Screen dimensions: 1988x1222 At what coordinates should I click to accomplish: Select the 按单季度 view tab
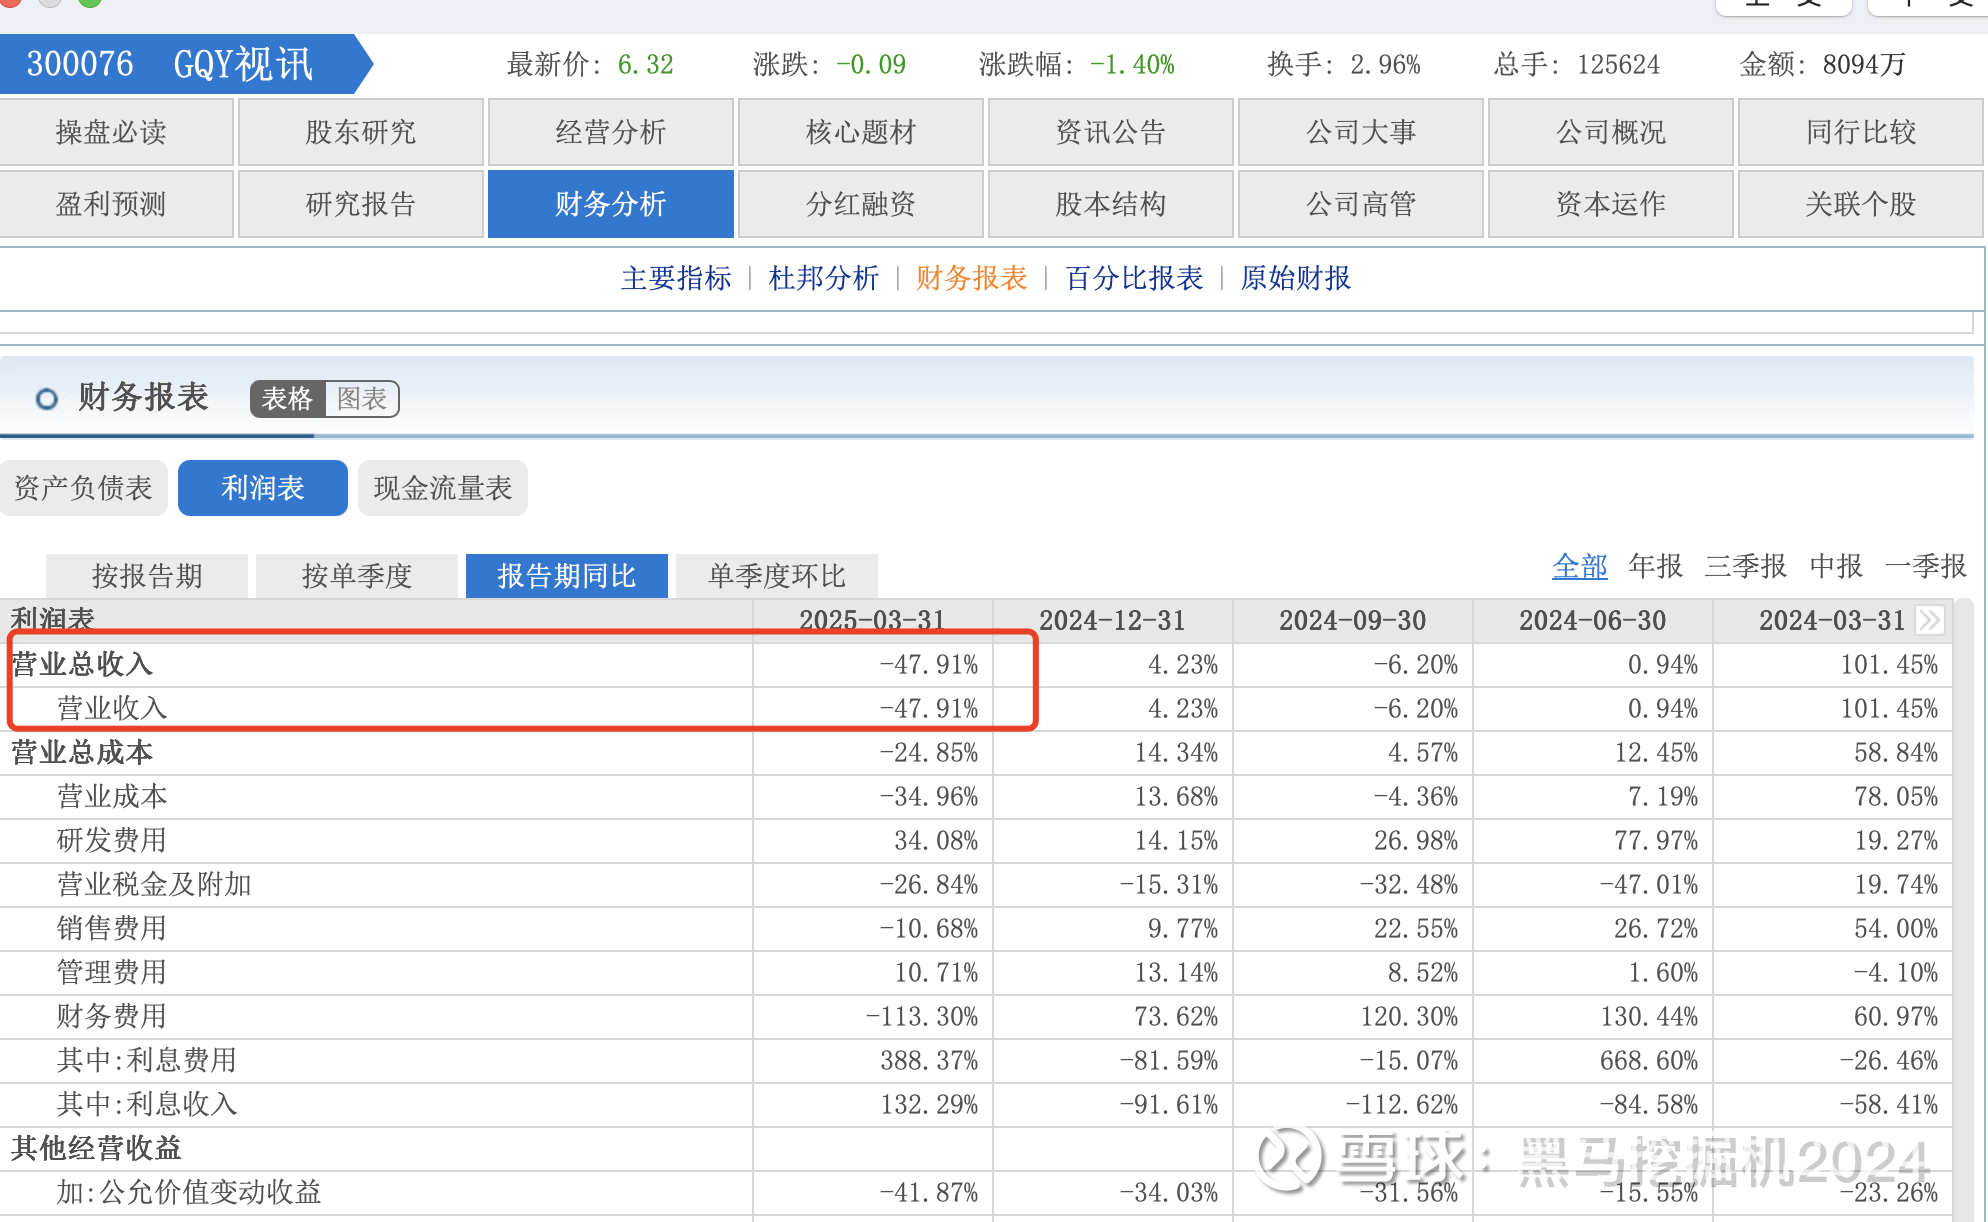coord(357,576)
